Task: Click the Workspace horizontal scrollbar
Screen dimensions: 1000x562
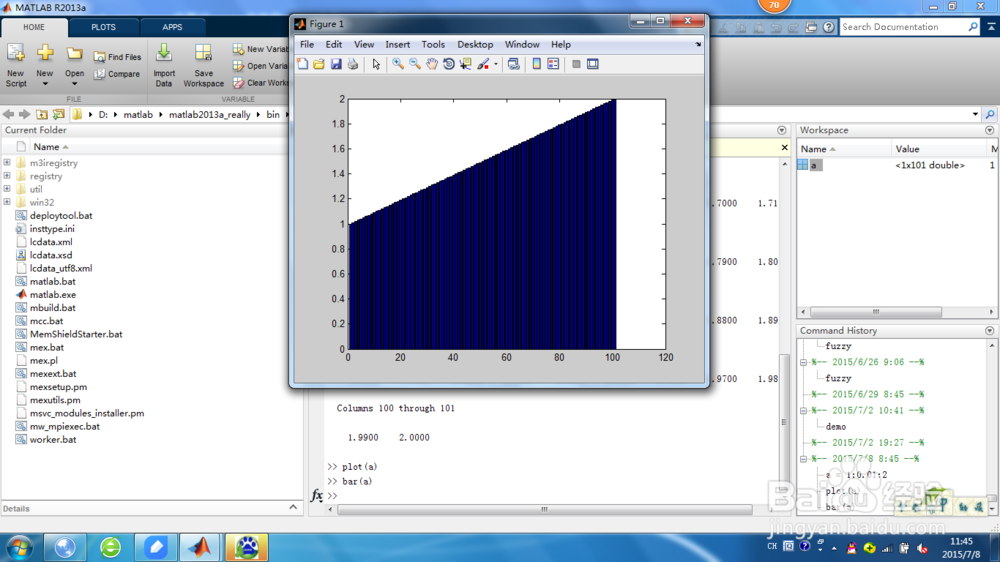Action: pos(876,312)
